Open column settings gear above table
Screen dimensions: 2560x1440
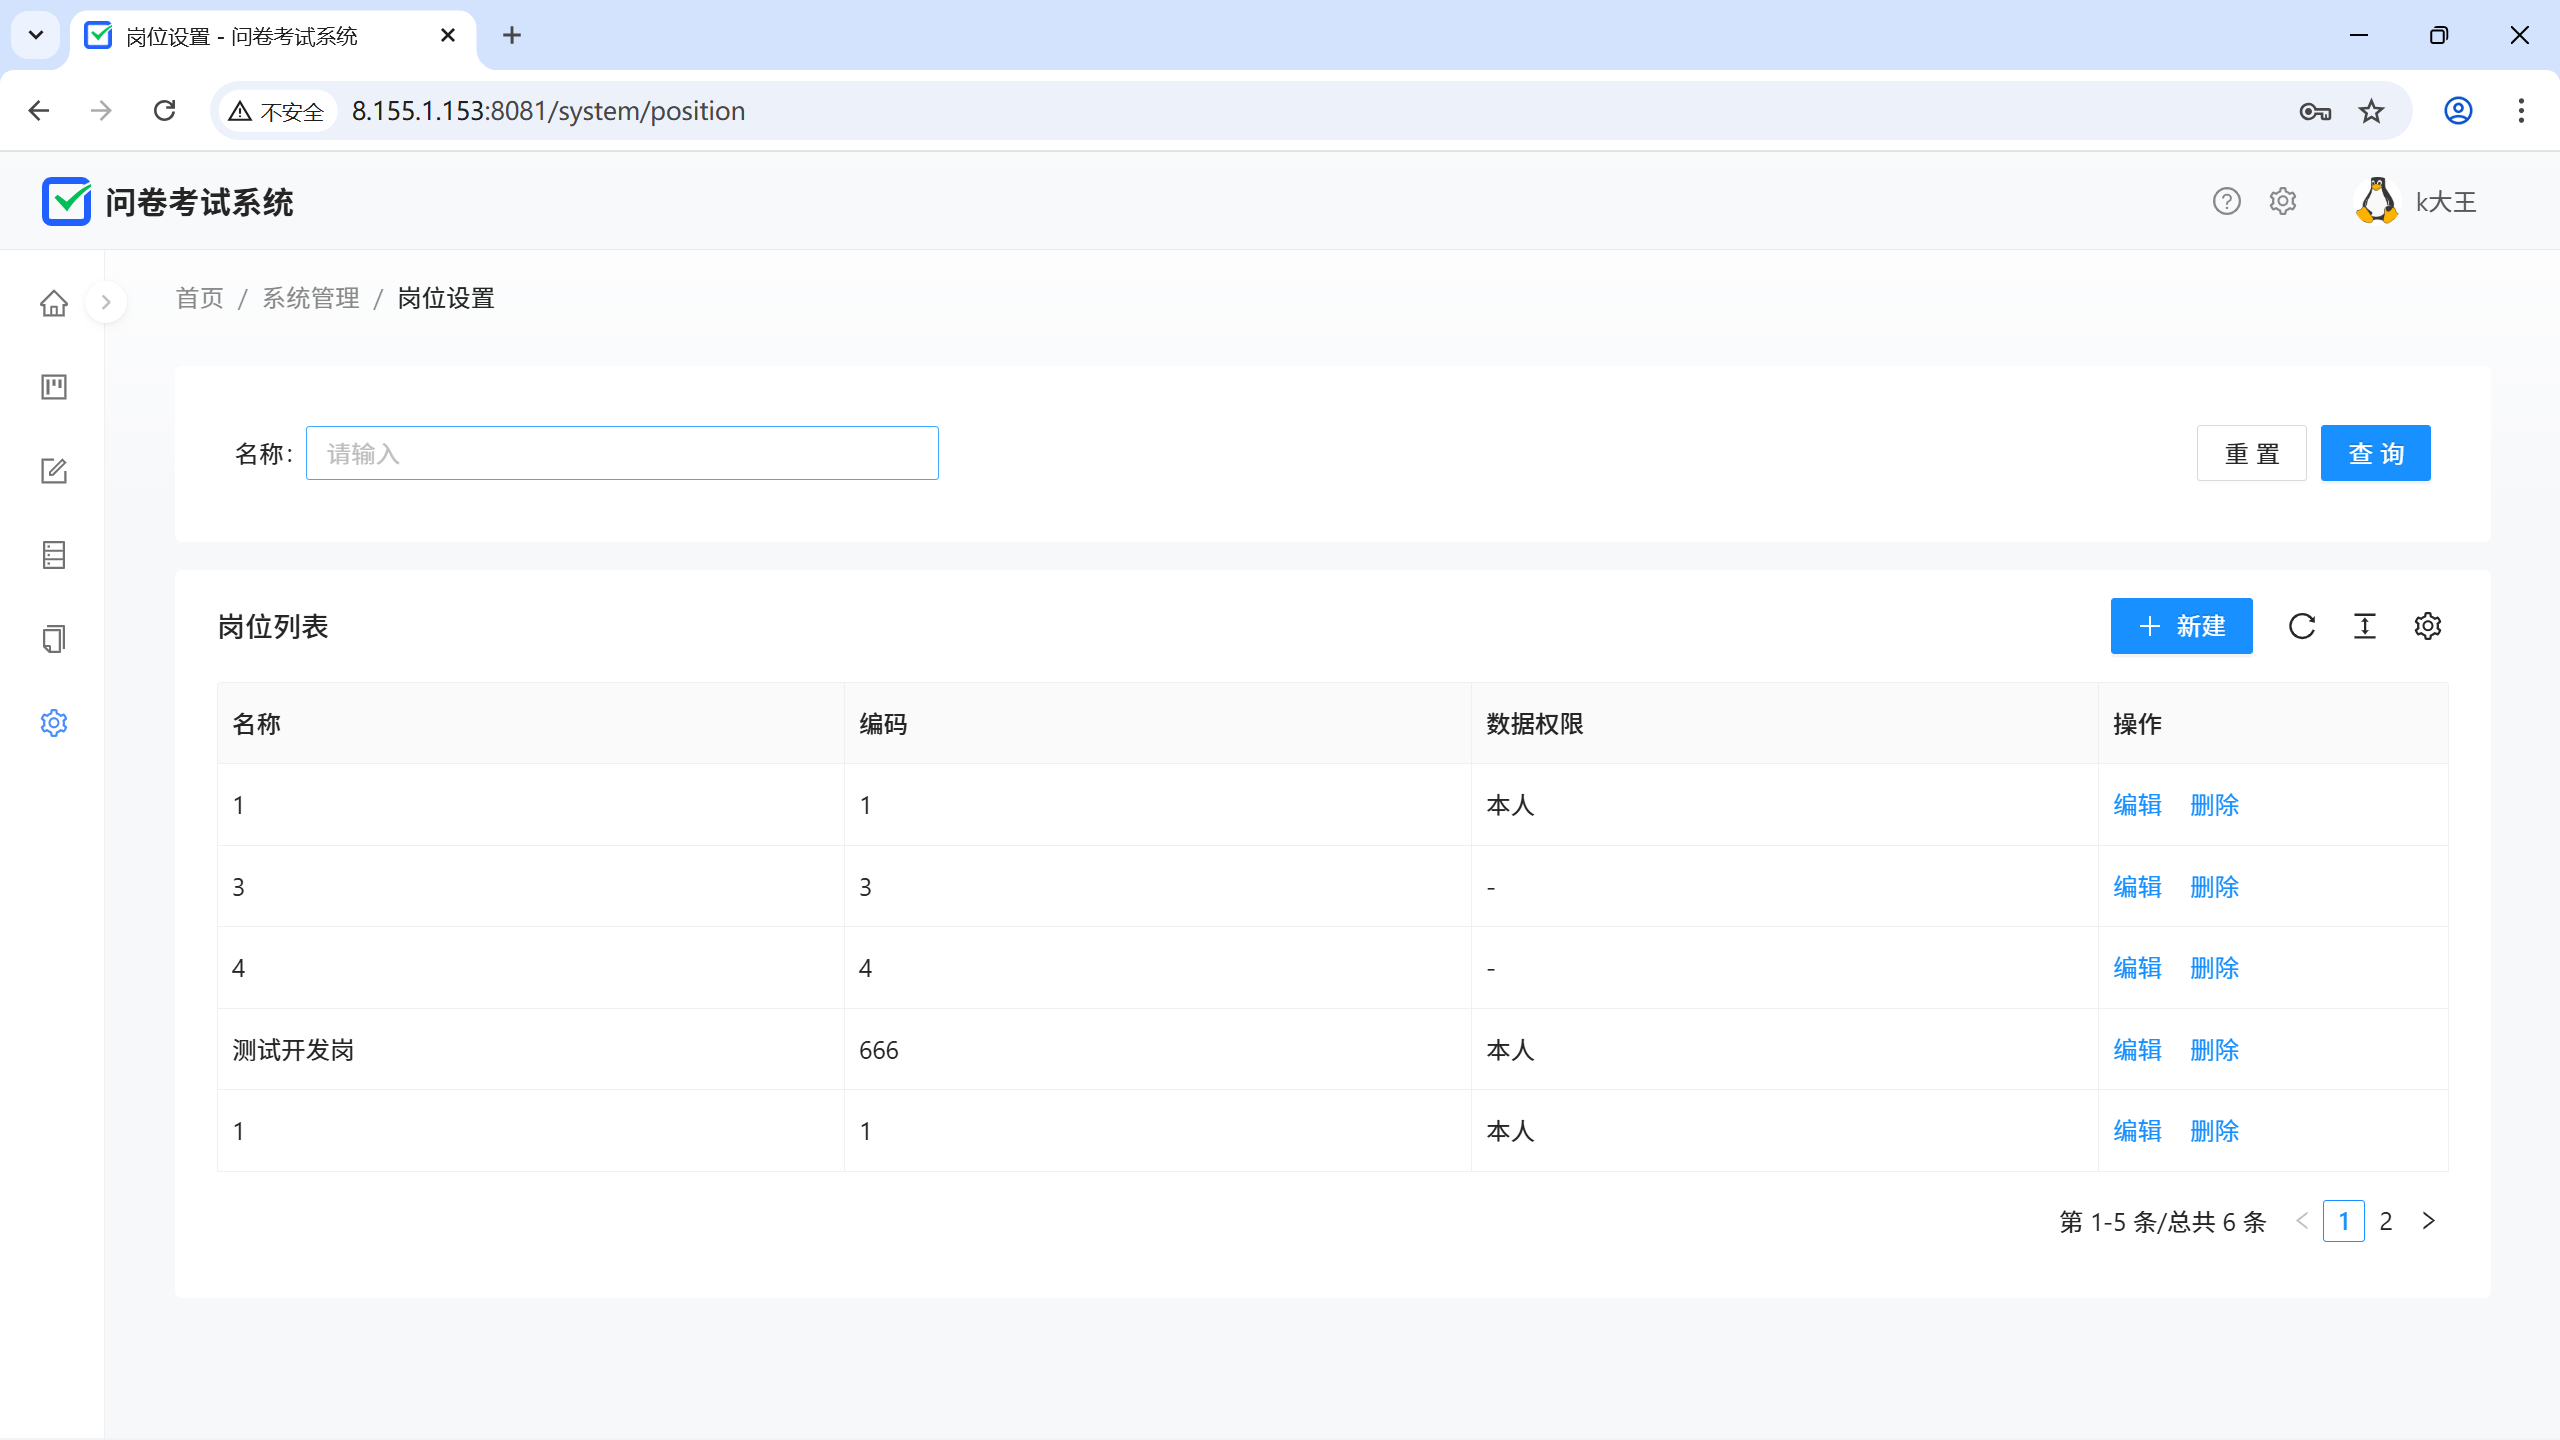pos(2428,626)
